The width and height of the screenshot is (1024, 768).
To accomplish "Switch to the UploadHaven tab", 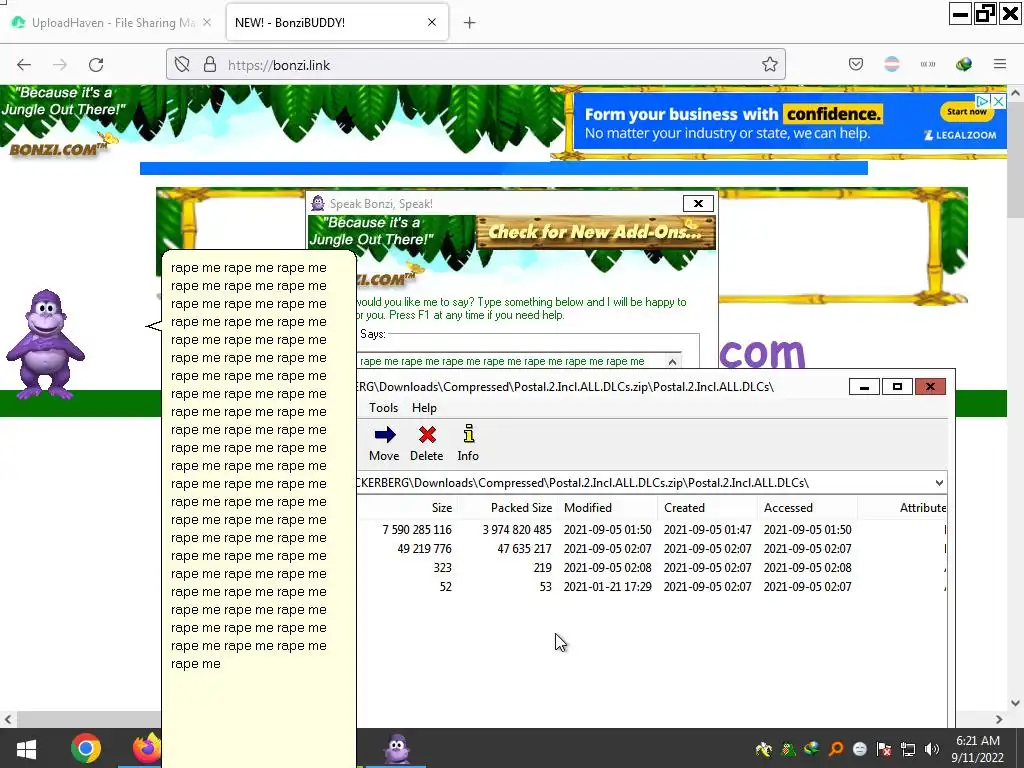I will point(112,22).
